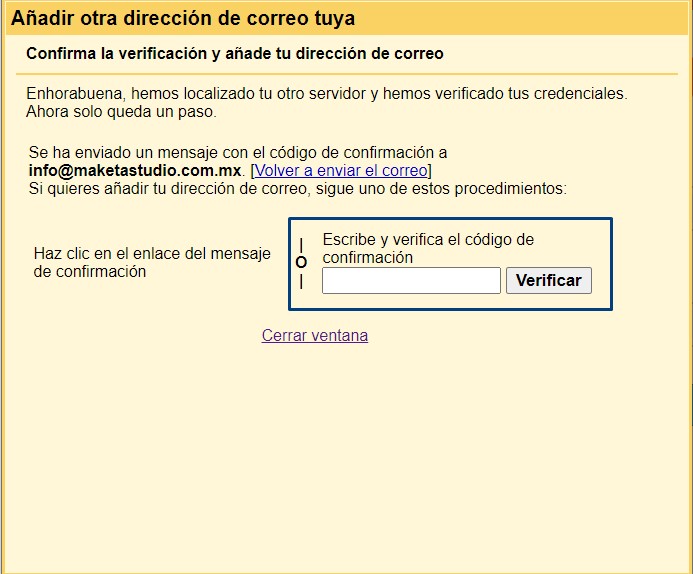Open the 'Volver a enviar el correo' link
This screenshot has height=574, width=693.
click(x=341, y=170)
